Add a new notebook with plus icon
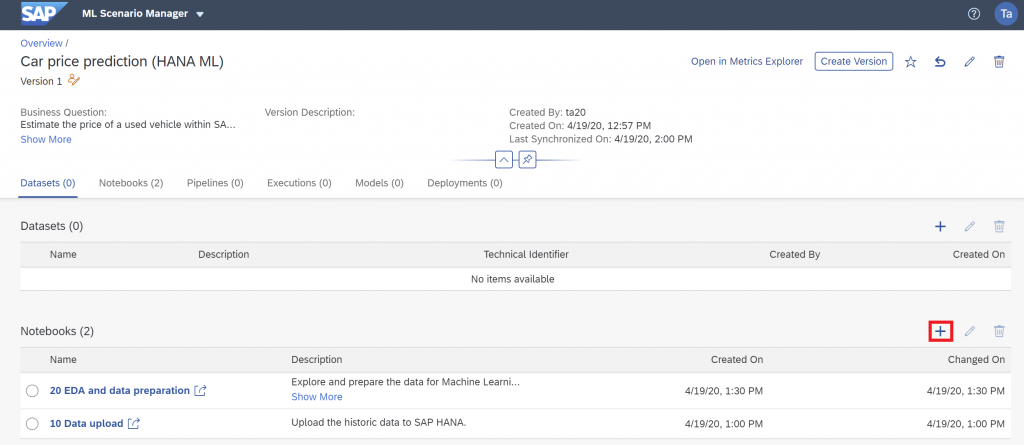The height and width of the screenshot is (445, 1024). pyautogui.click(x=940, y=331)
